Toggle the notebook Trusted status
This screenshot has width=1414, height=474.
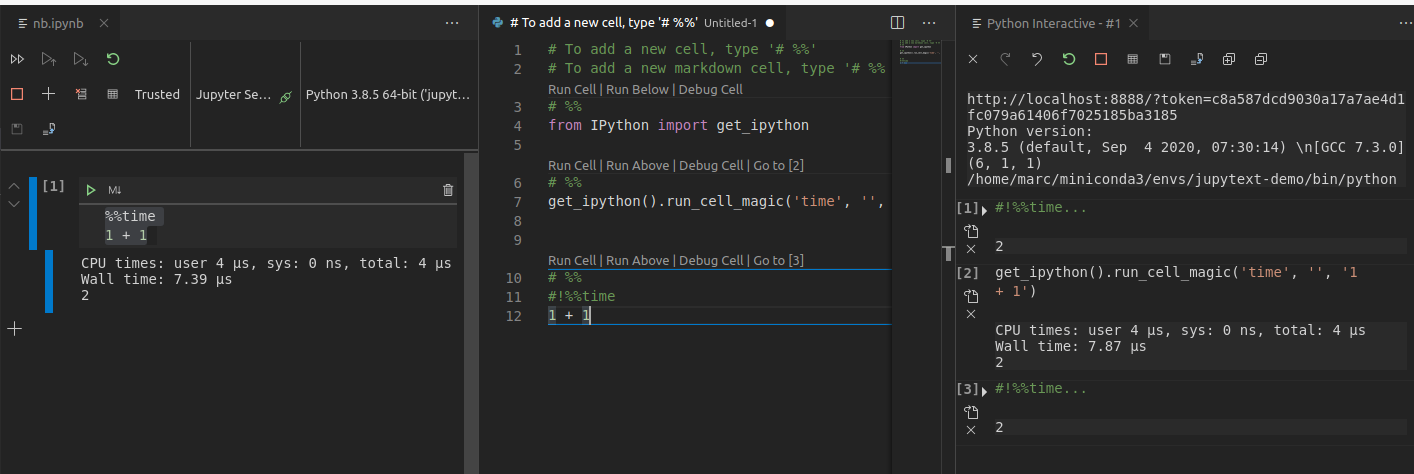click(157, 95)
